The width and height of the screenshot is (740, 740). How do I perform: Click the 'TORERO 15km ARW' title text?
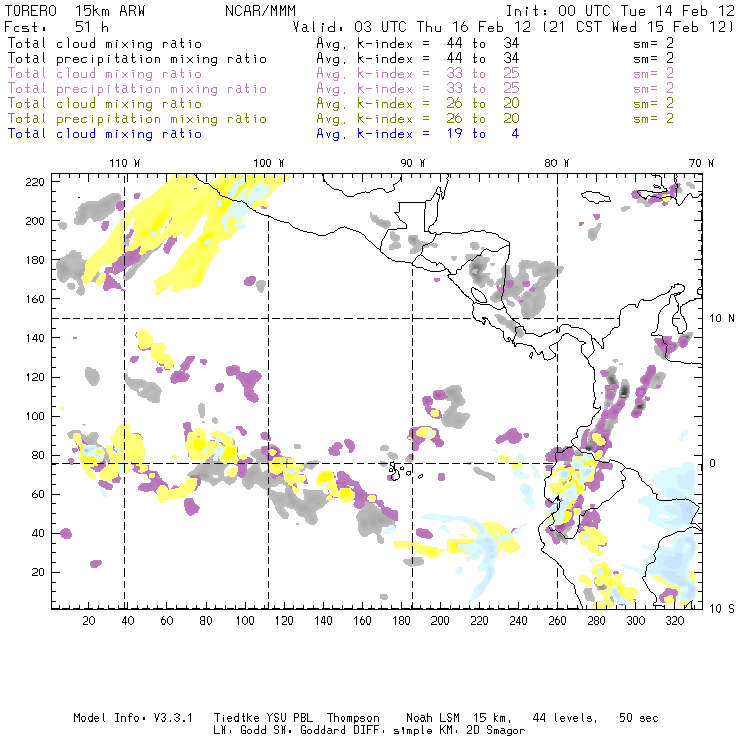pos(75,11)
